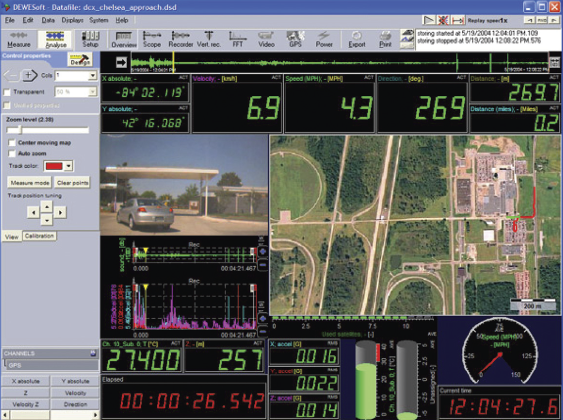Open the Overview display
Screen dimensions: 563x420
pos(124,39)
